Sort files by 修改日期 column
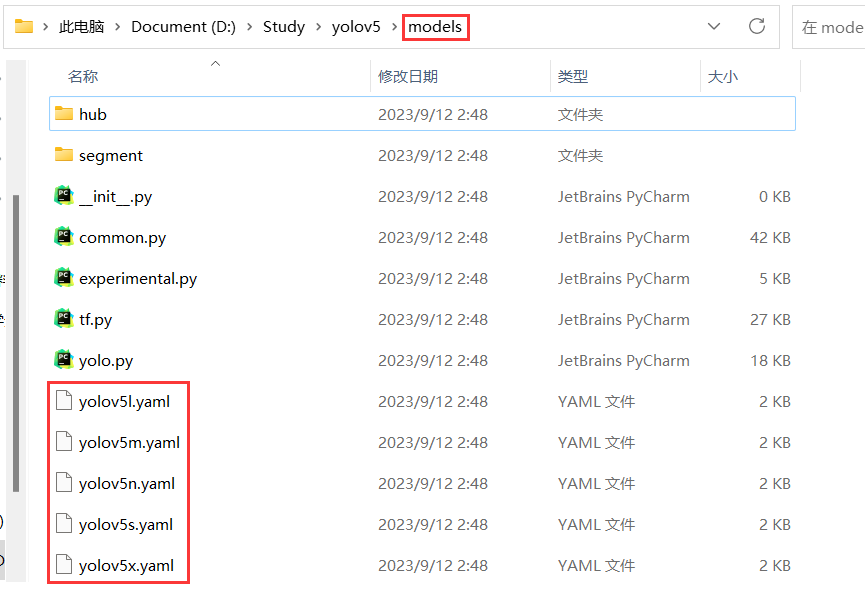This screenshot has width=865, height=591. (x=408, y=76)
